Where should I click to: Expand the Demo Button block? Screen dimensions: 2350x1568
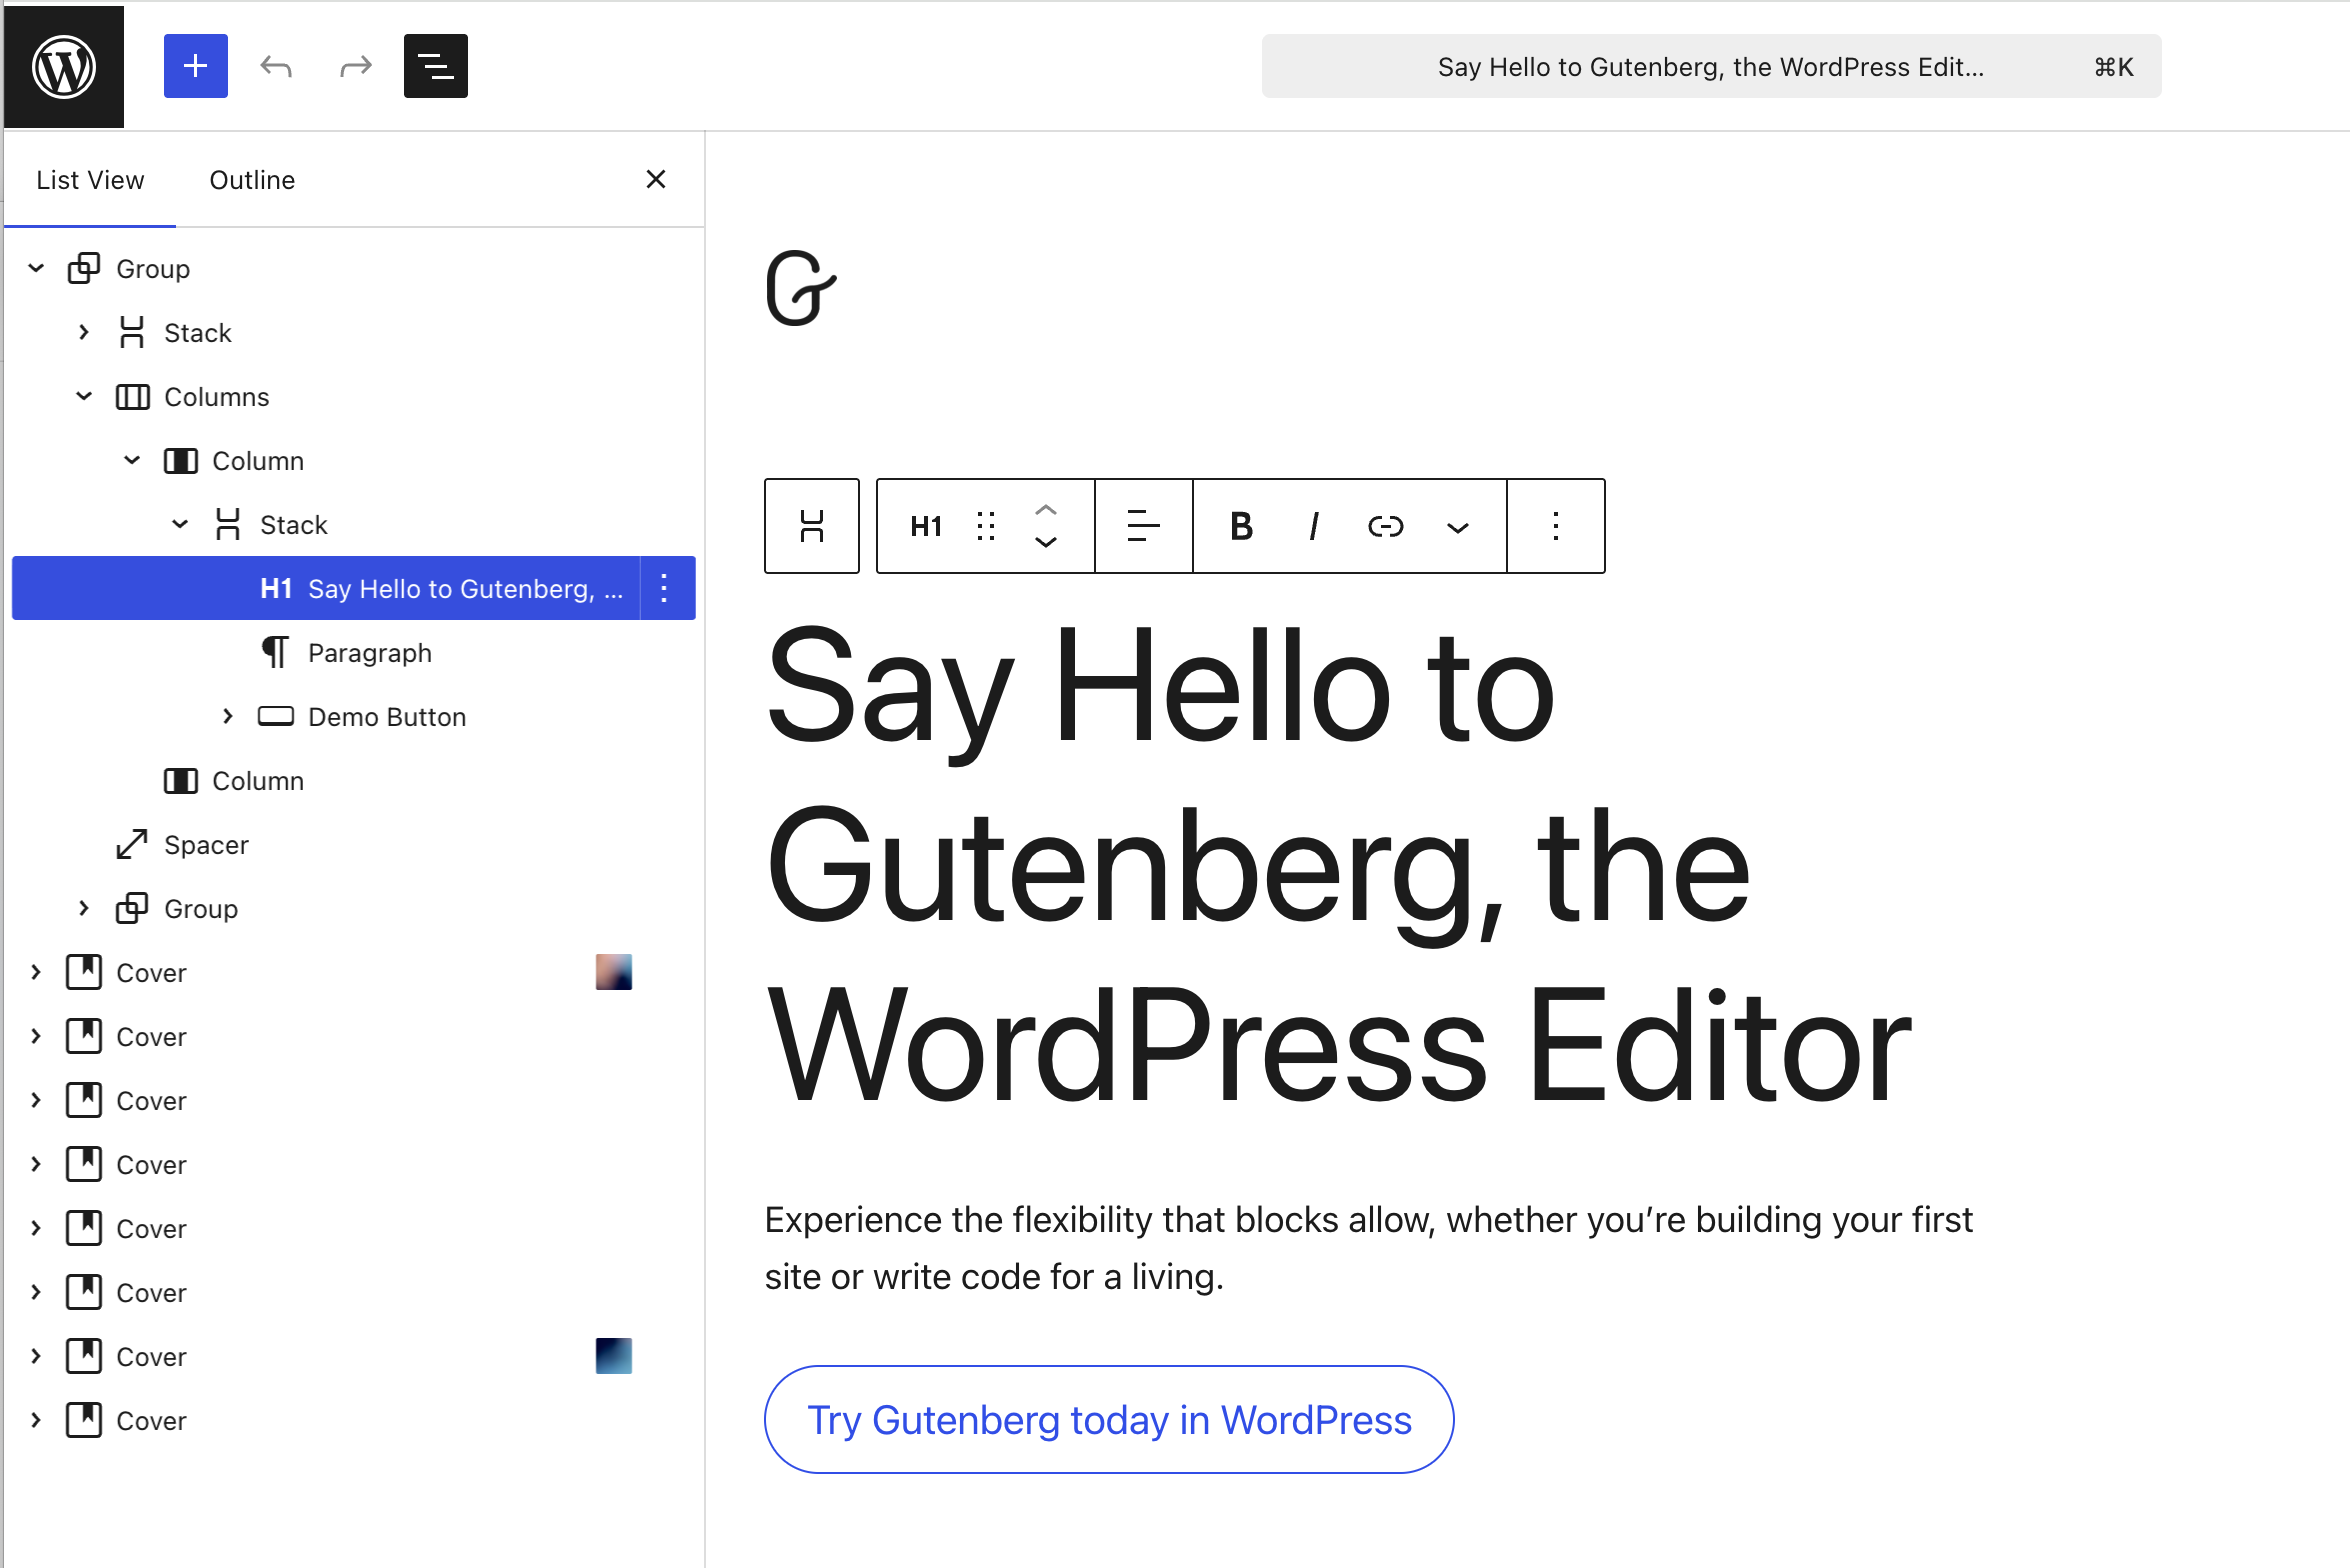(228, 716)
